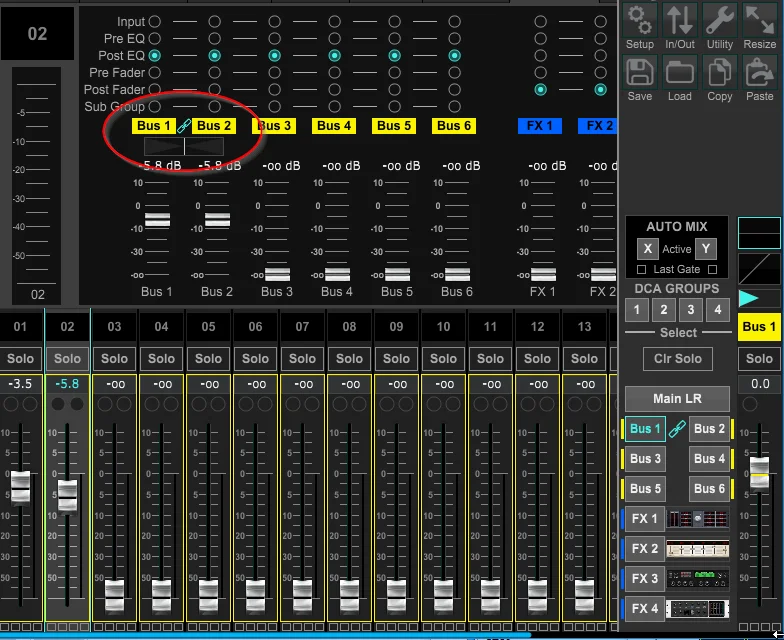
Task: Click the Resize arrows icon
Action: 760,20
